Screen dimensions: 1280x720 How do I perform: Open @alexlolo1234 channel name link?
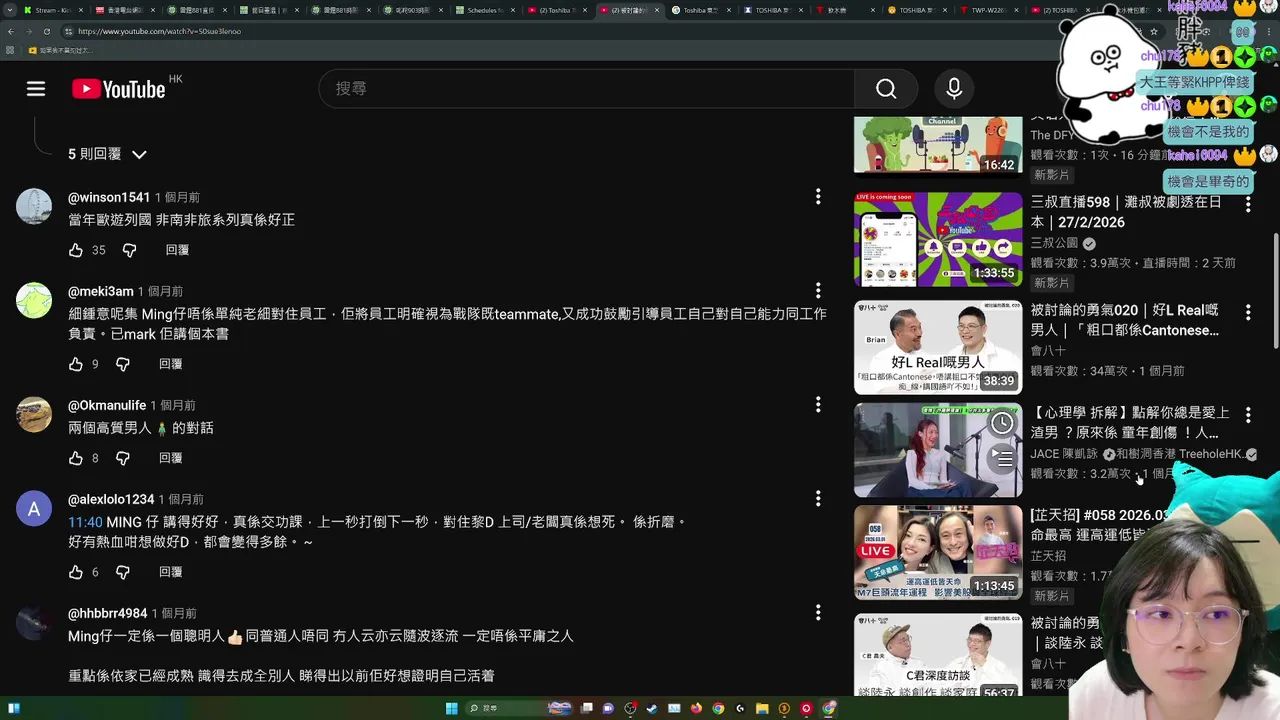tap(111, 499)
